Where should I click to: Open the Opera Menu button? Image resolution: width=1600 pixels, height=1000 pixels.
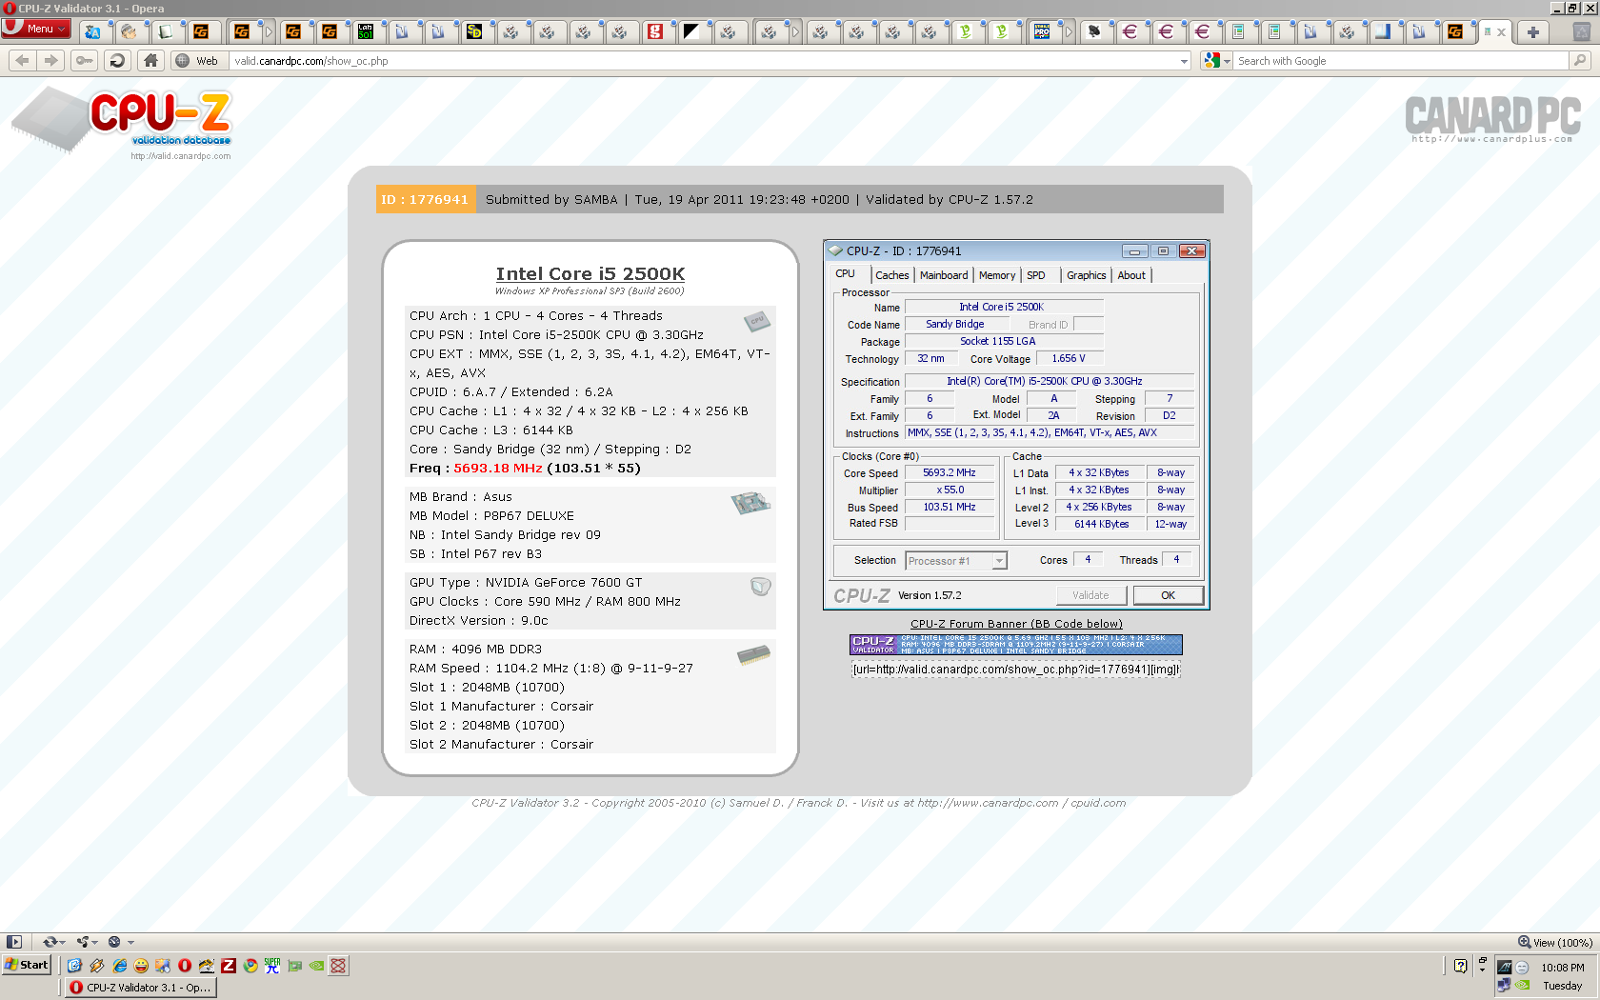[x=36, y=29]
